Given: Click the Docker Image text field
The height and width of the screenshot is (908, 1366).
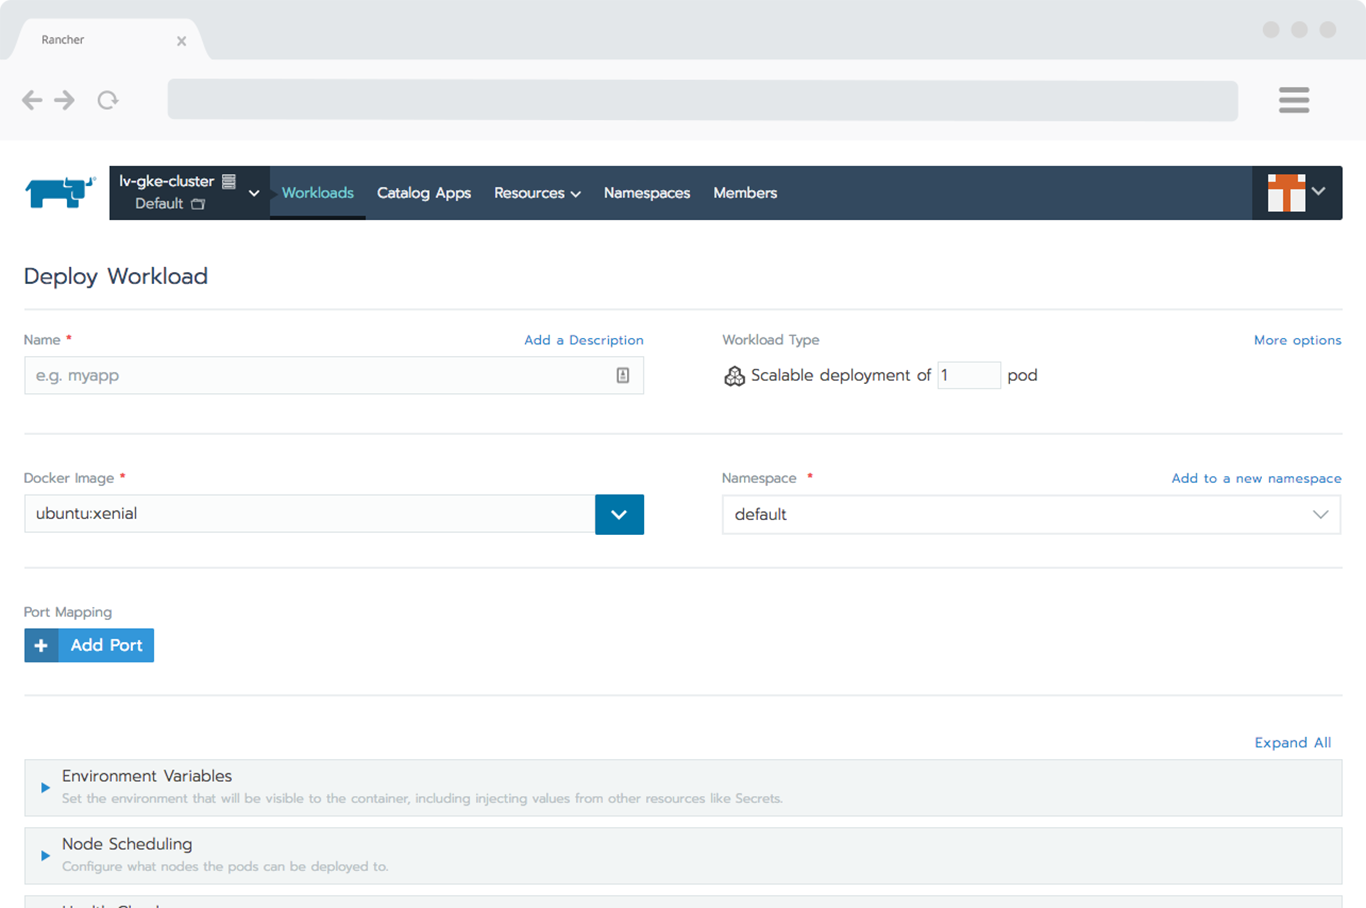Looking at the screenshot, I should [310, 514].
